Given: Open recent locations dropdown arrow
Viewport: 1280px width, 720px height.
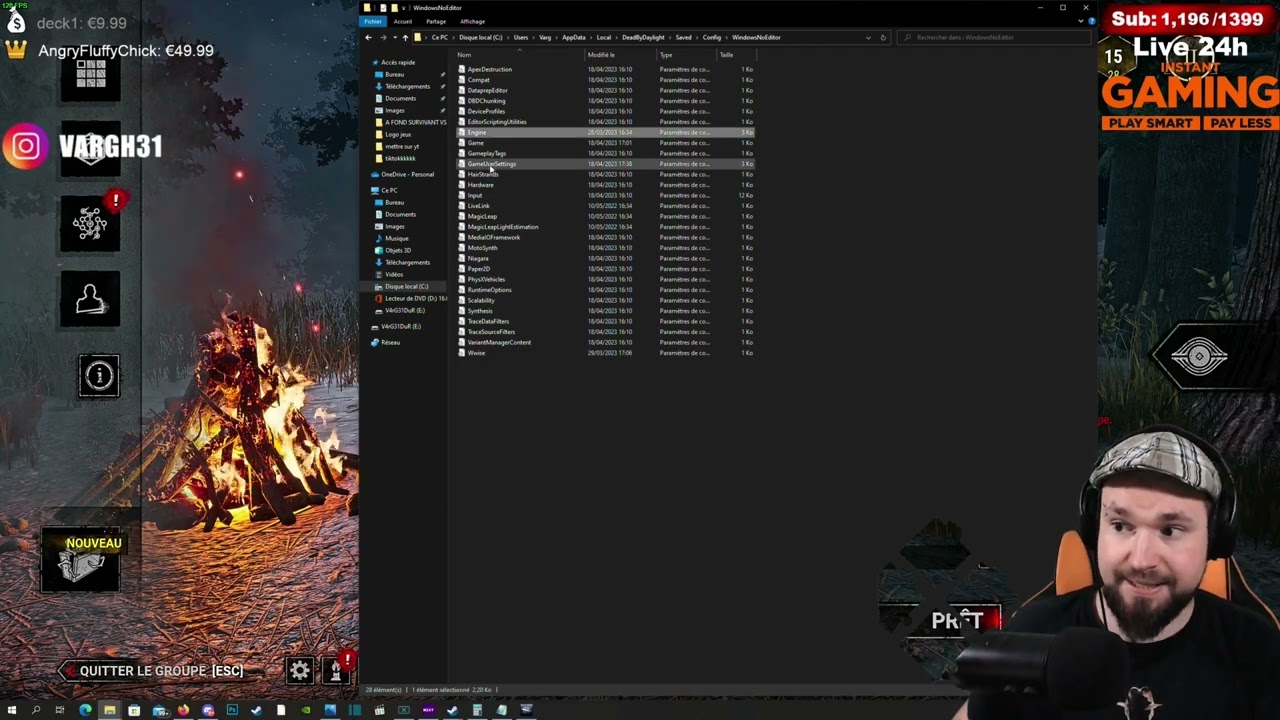Looking at the screenshot, I should click(x=394, y=37).
